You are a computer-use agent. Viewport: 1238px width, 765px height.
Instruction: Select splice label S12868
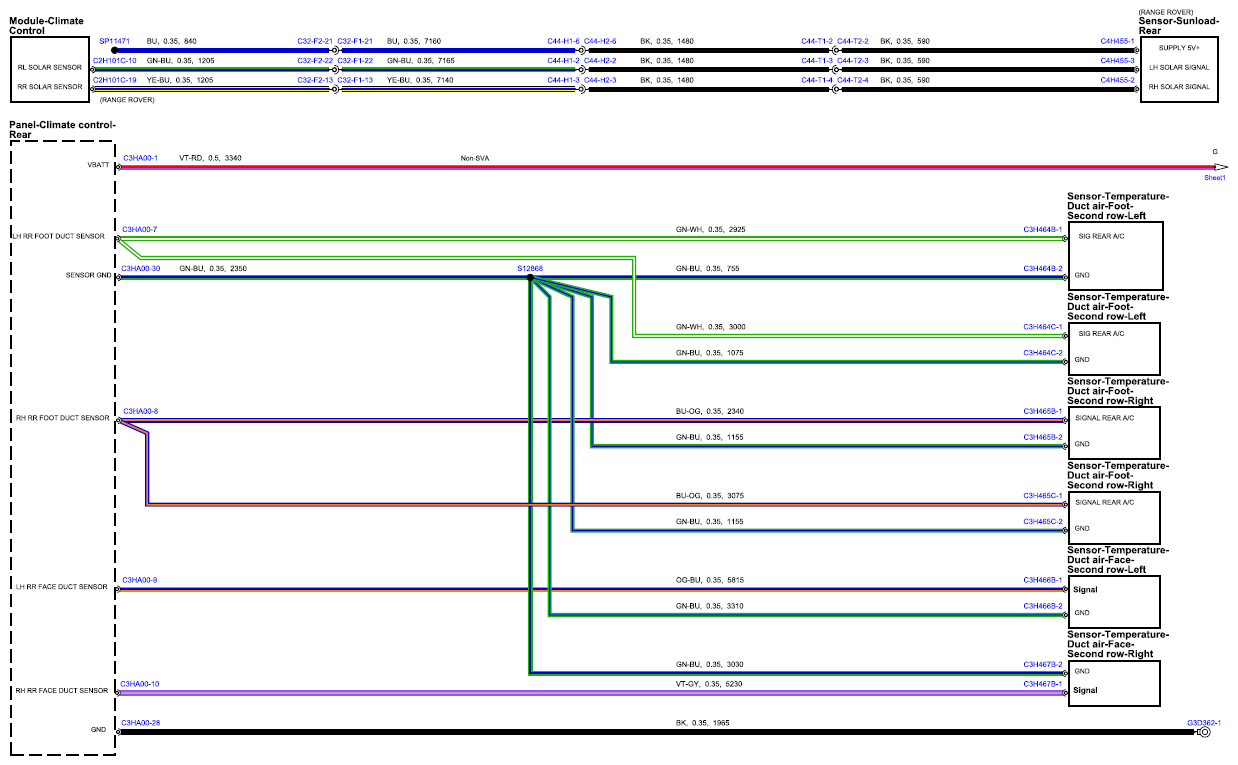pos(530,269)
